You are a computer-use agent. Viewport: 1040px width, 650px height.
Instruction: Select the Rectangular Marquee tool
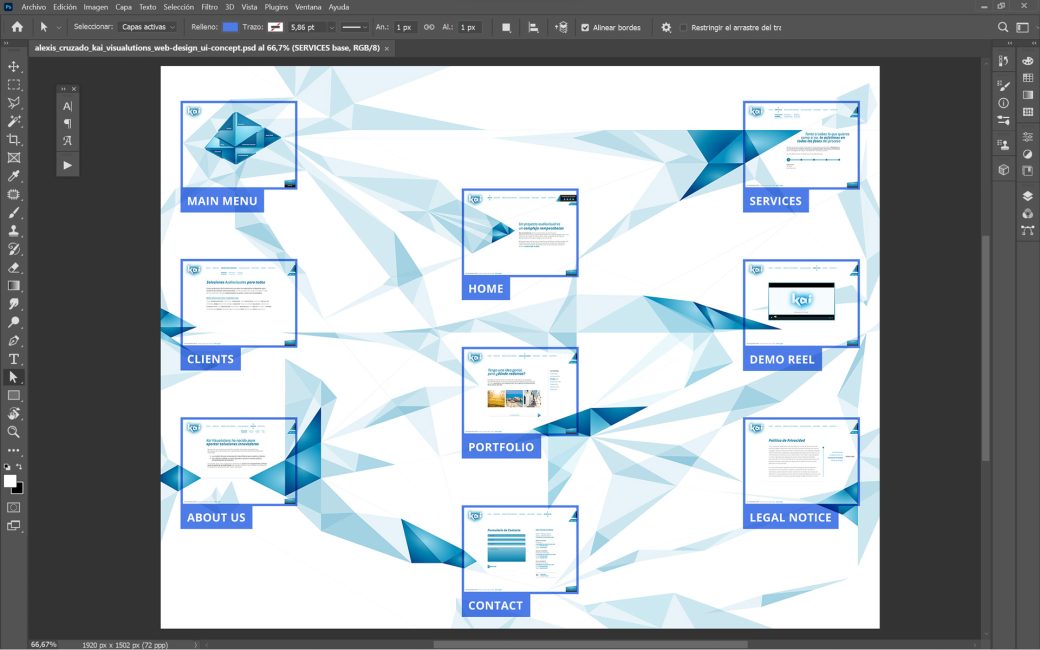13,85
